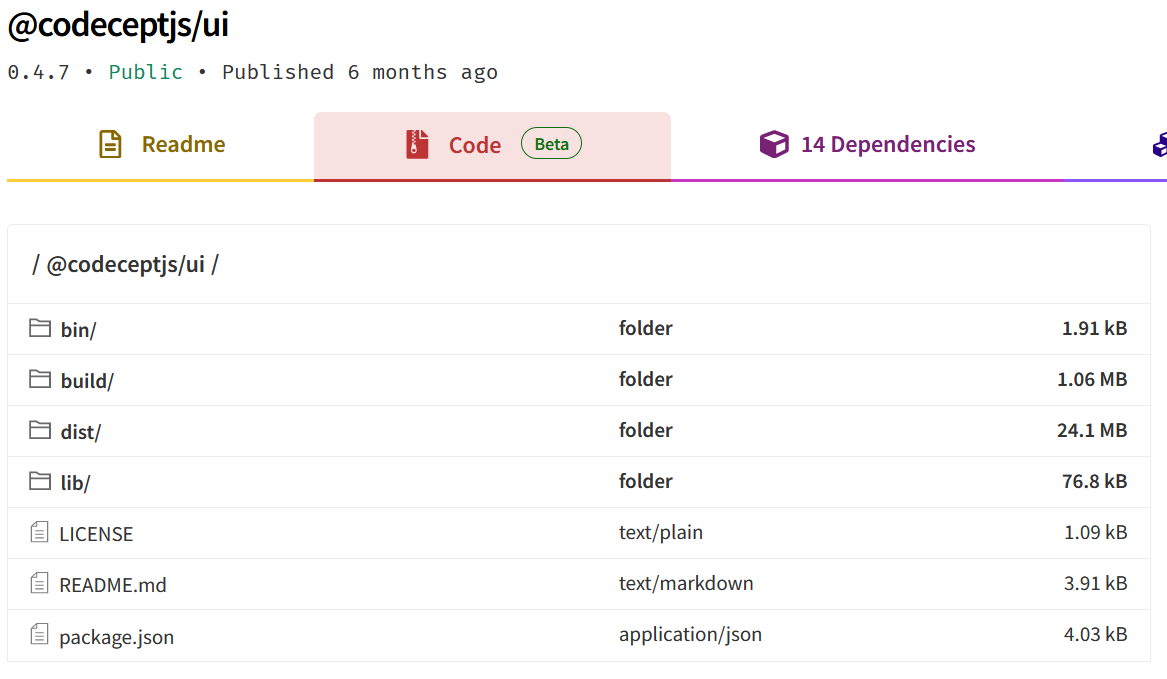Click the 76.8 kB size of lib/

[x=1094, y=481]
